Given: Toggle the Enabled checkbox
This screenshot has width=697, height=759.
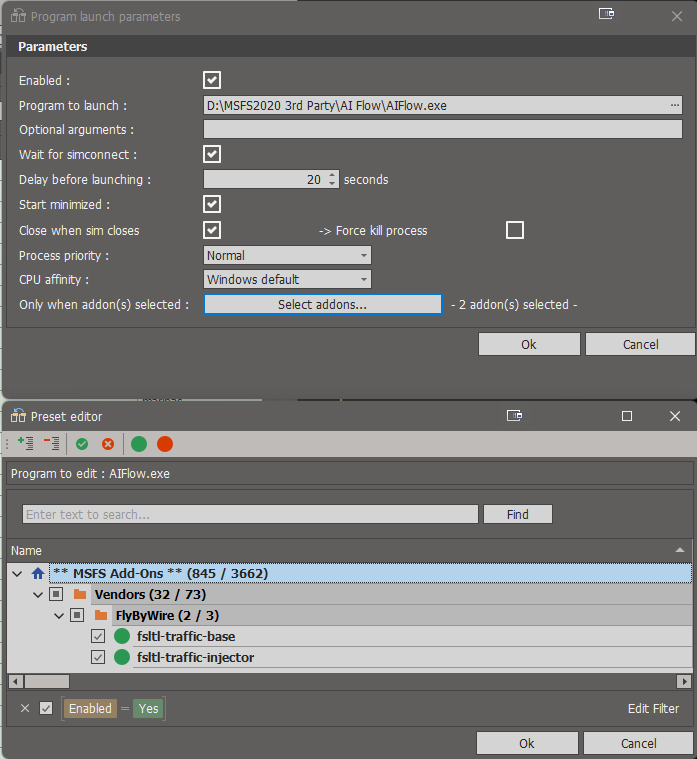Looking at the screenshot, I should click(212, 80).
